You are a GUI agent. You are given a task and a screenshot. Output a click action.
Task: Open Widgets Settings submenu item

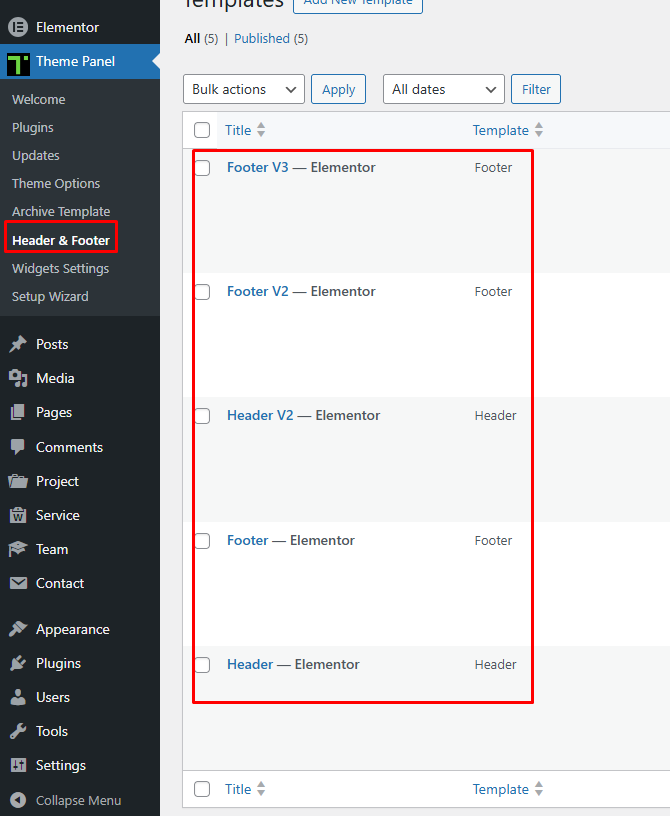click(60, 269)
